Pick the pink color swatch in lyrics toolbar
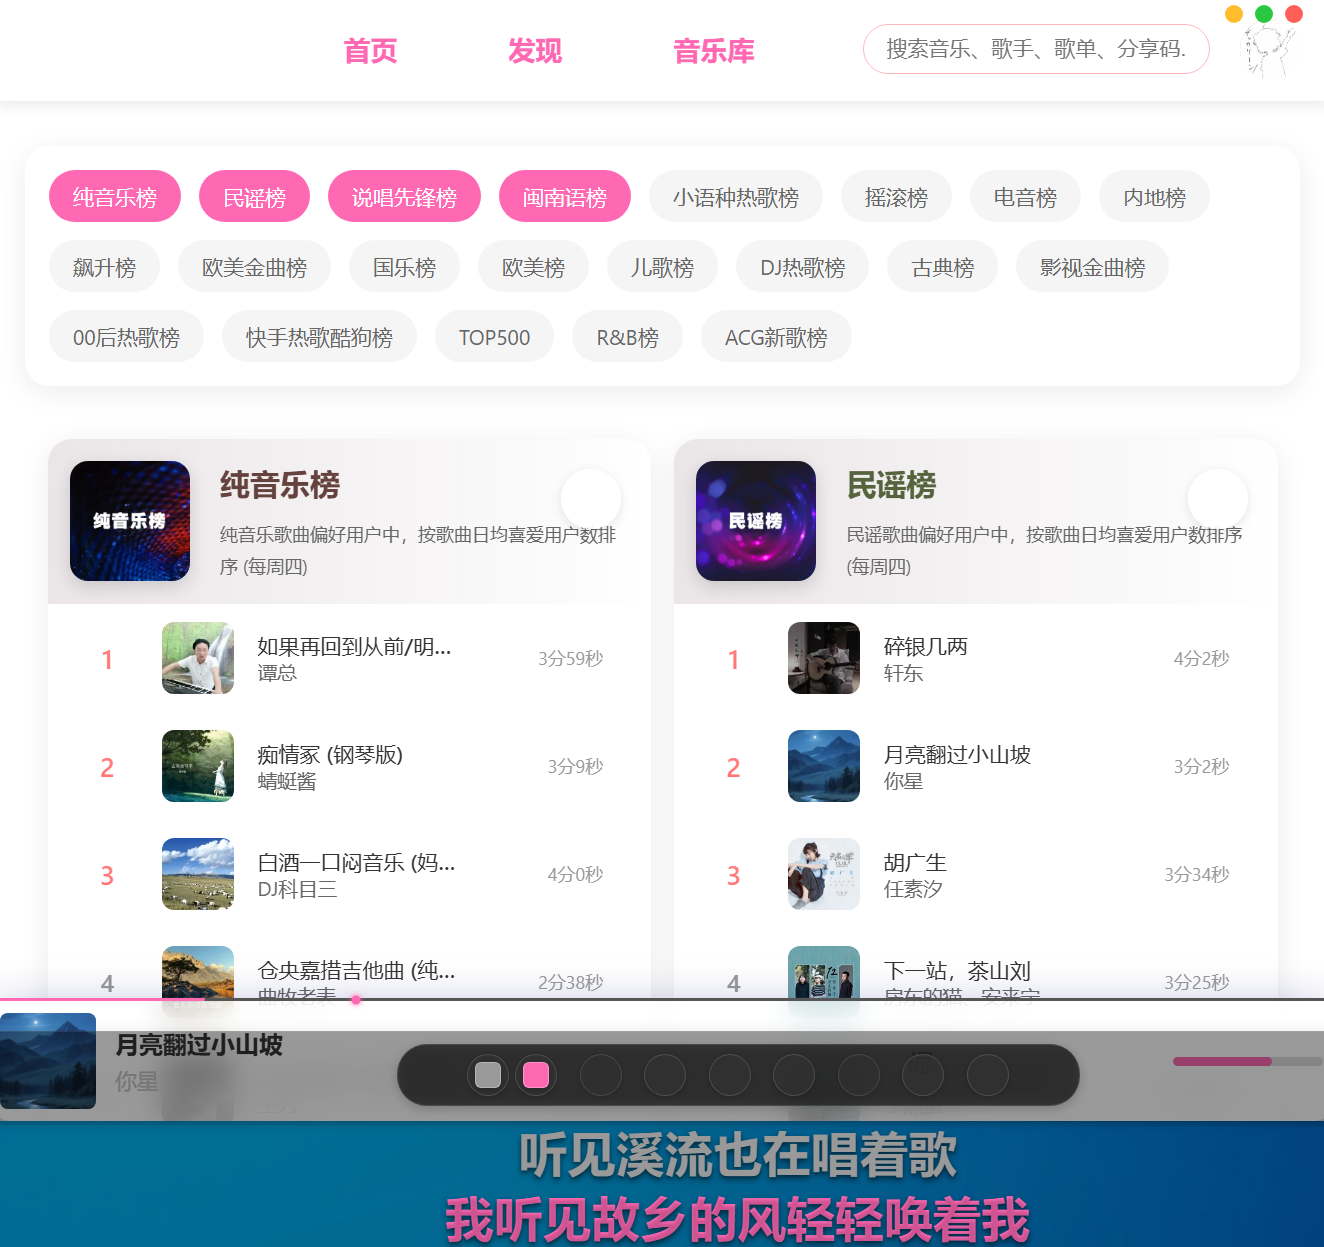 click(x=536, y=1075)
